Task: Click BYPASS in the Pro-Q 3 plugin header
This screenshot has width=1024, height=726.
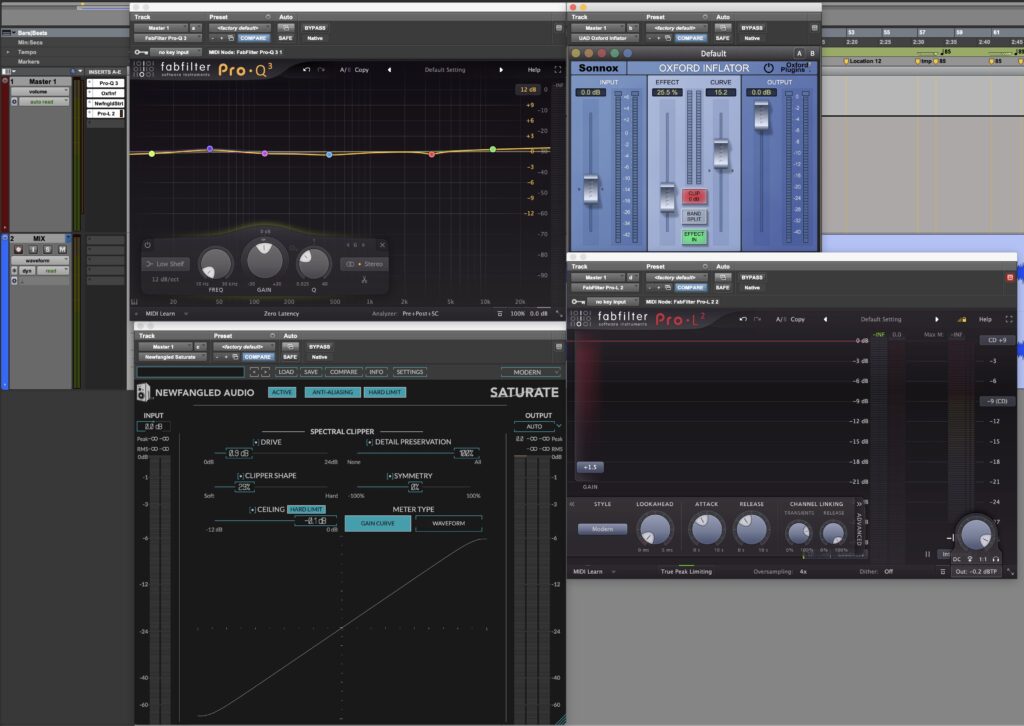Action: (x=314, y=27)
